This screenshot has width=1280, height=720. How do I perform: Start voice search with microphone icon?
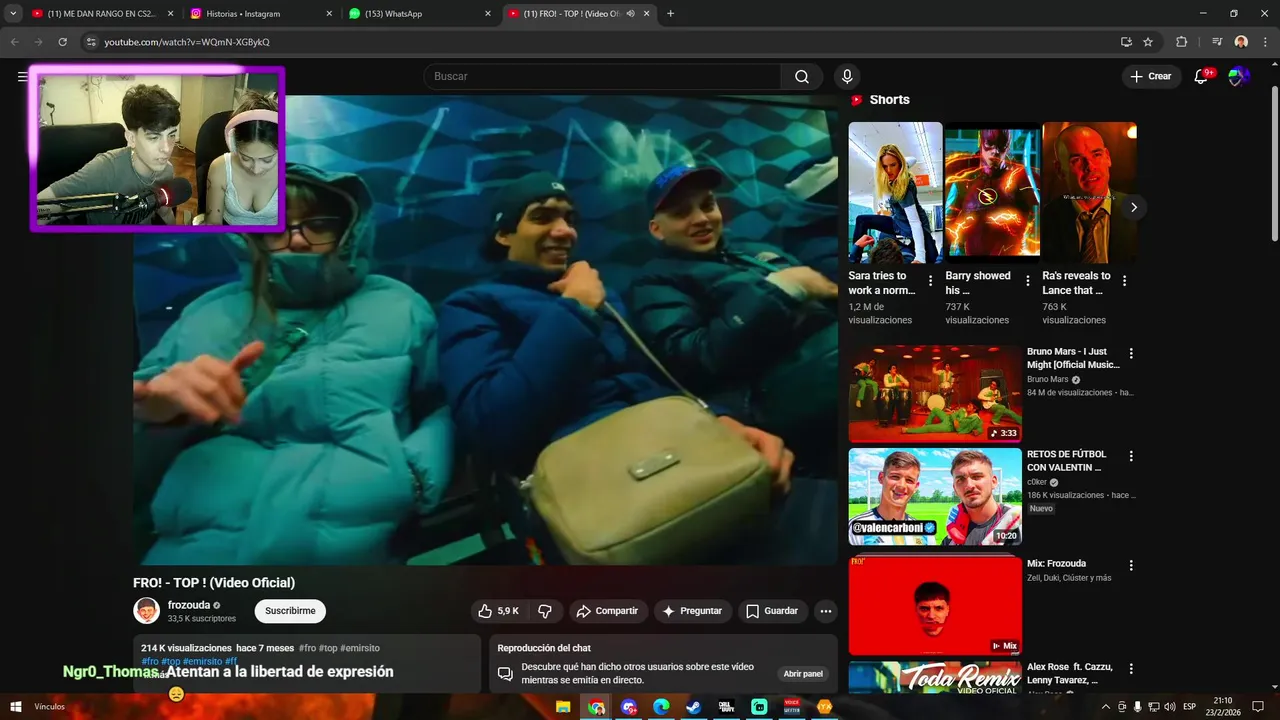[x=847, y=77]
